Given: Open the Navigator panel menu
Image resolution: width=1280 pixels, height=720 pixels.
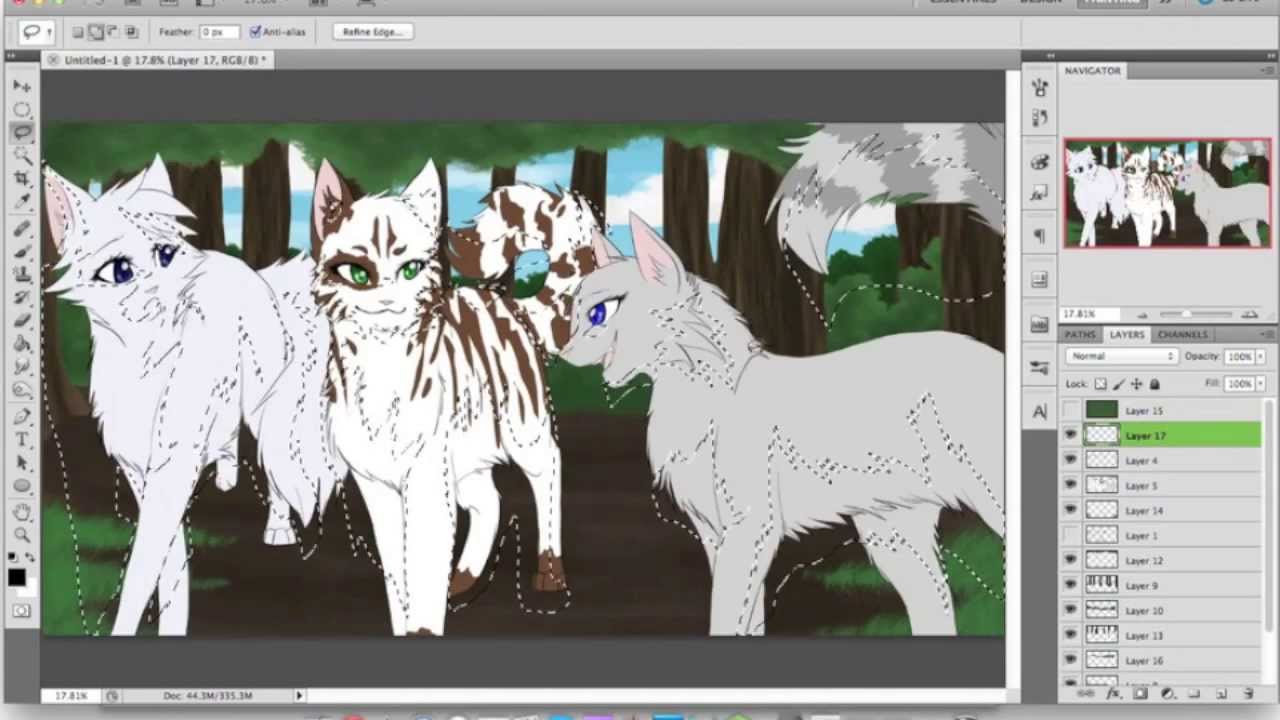Looking at the screenshot, I should 1267,71.
